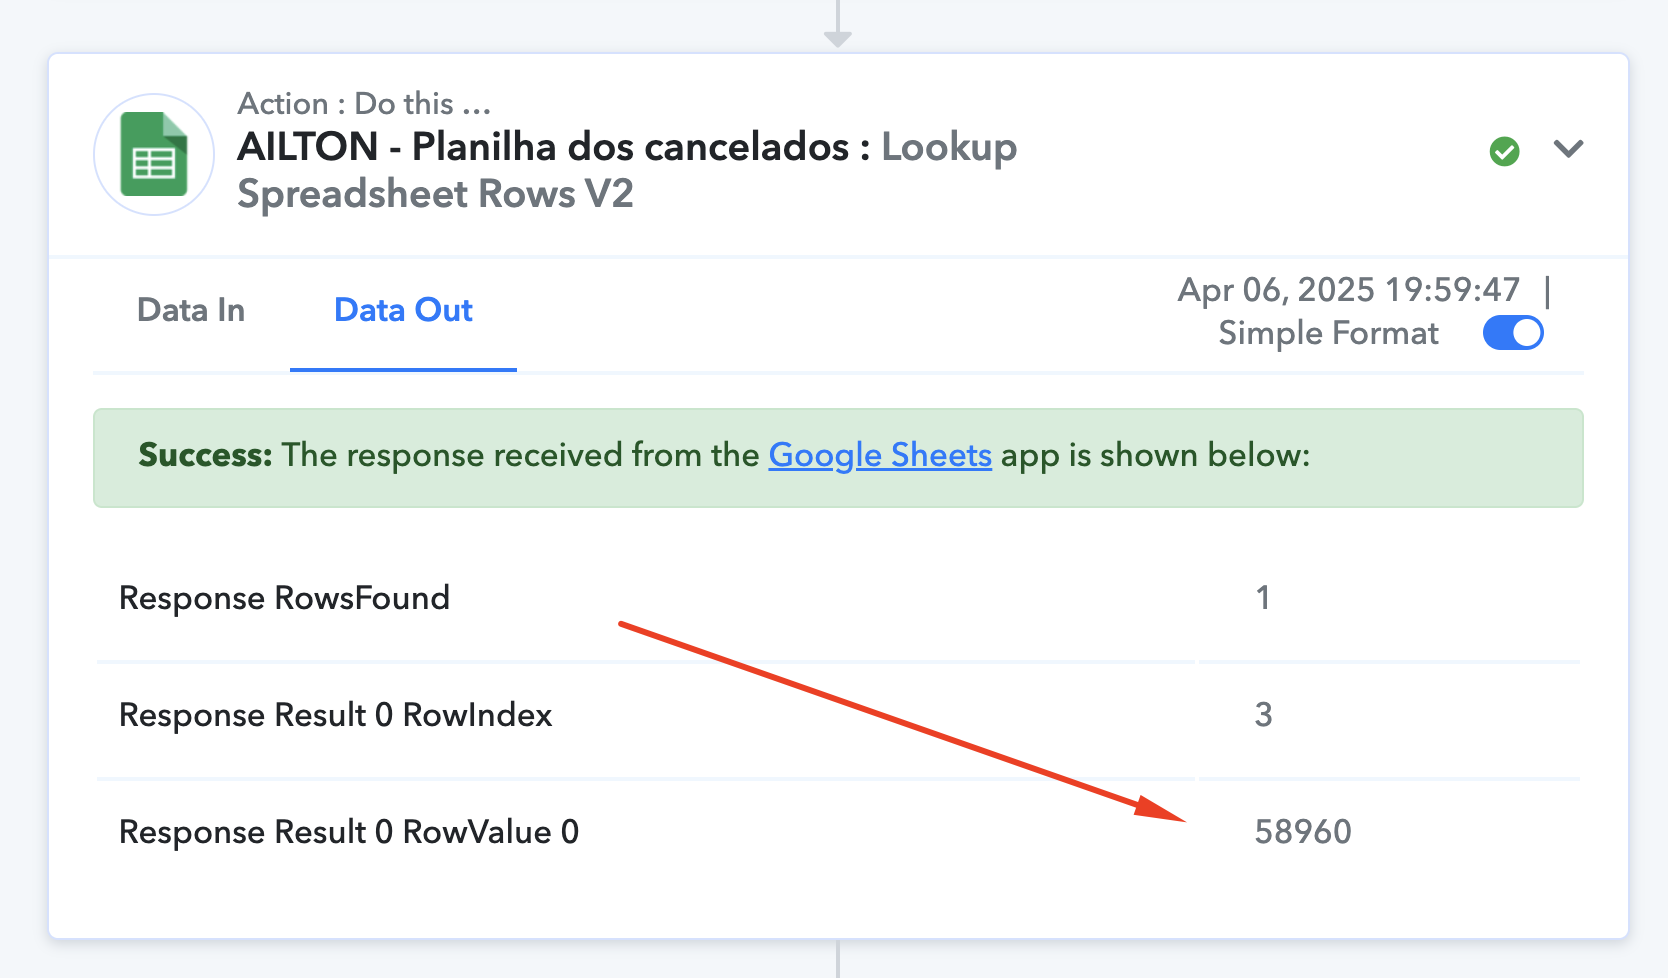Click the Simple Format label text
Screen dimensions: 1668x978
1328,333
